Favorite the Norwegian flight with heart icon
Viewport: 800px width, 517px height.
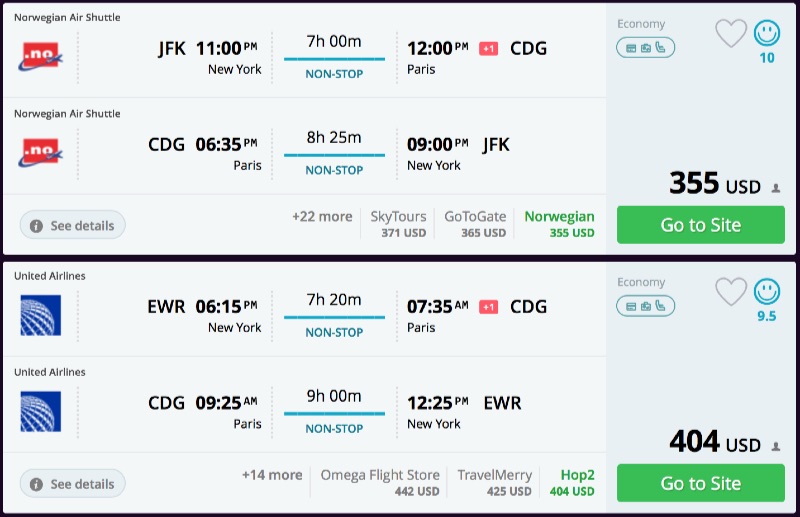pos(731,34)
